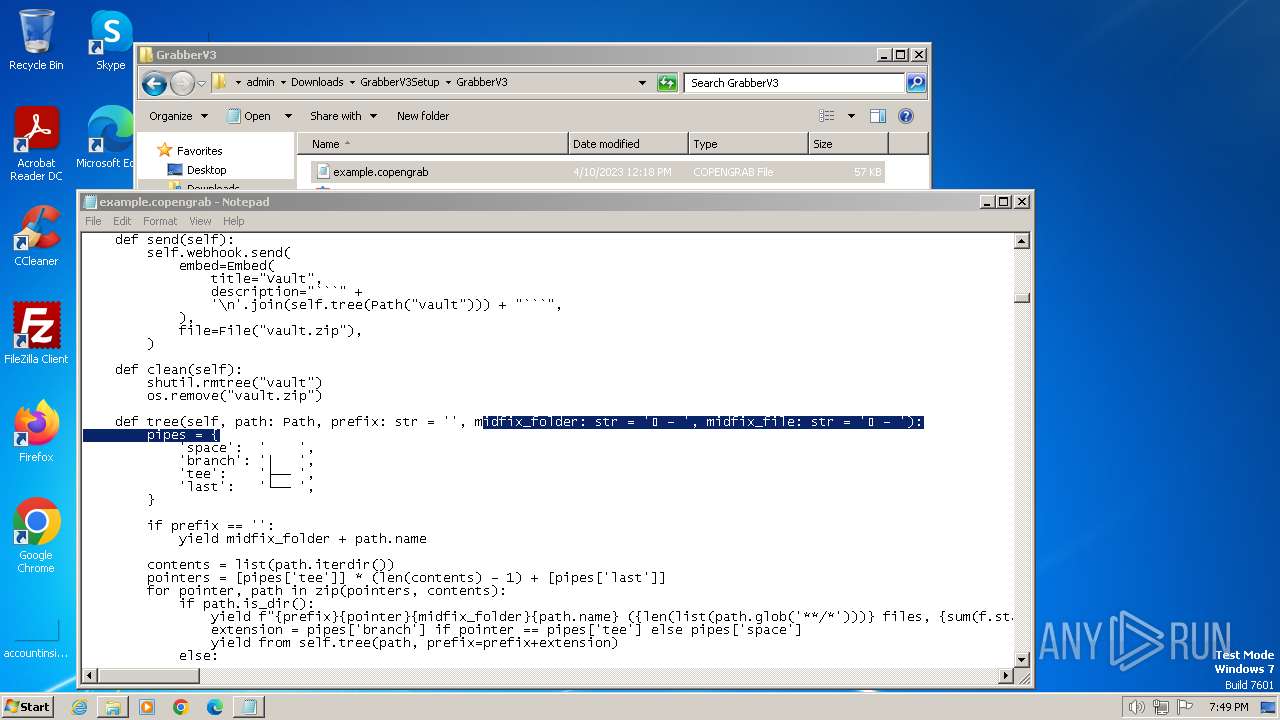Expand the Open button dropdown arrow
1280x720 pixels.
[x=288, y=116]
